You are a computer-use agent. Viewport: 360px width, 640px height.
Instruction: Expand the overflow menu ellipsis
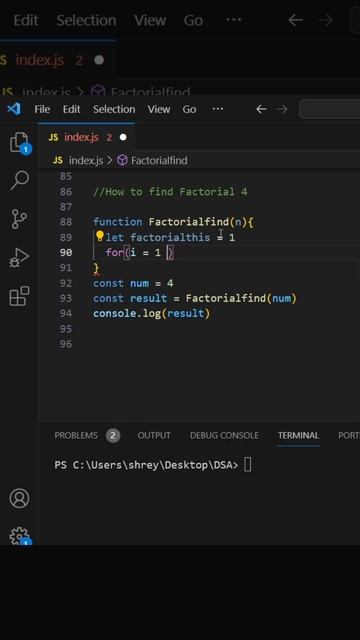pos(218,109)
